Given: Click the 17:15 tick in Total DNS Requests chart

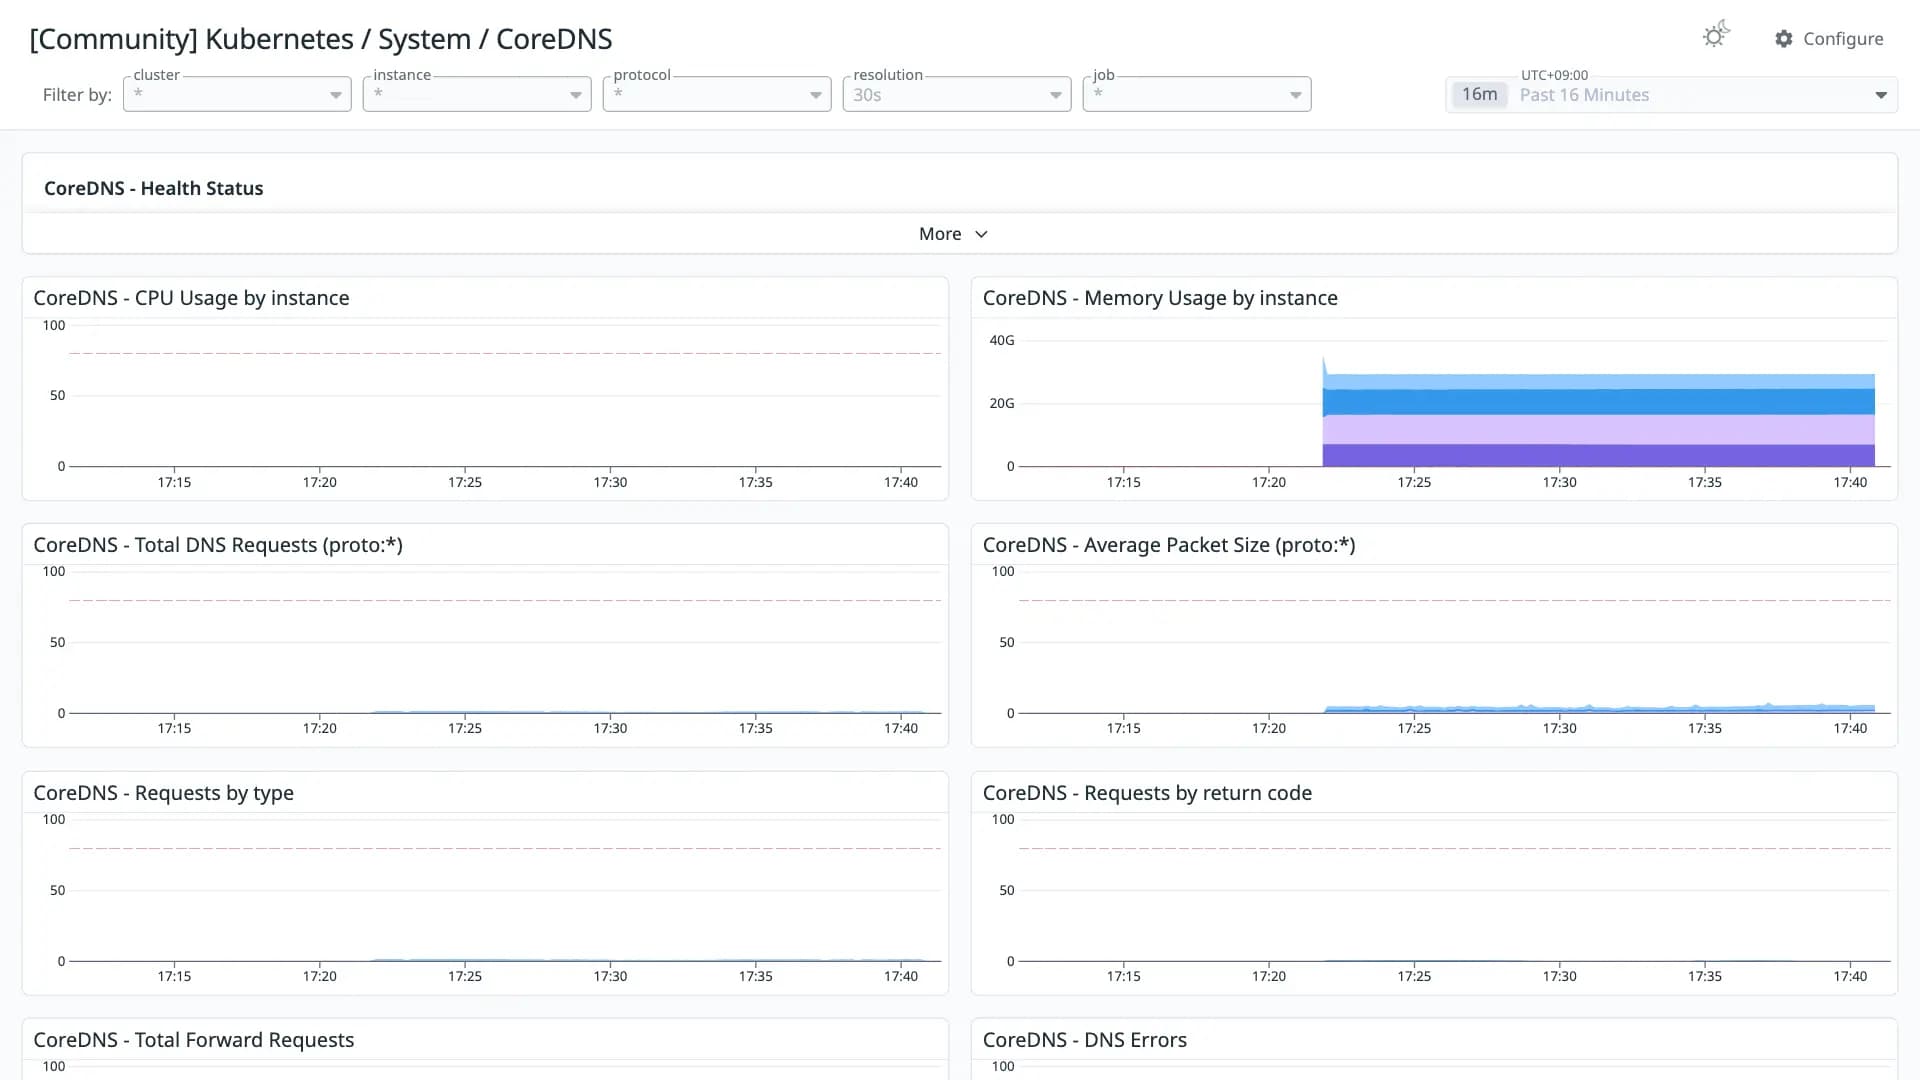Looking at the screenshot, I should coord(174,728).
